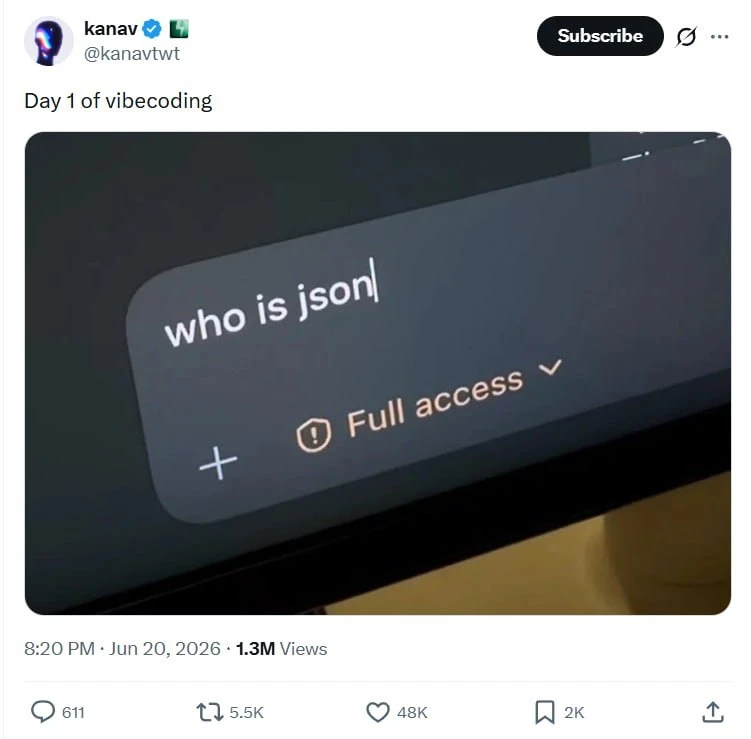Screen dimensions: 751x739
Task: Expand the Full access chevron in image
Action: point(550,367)
